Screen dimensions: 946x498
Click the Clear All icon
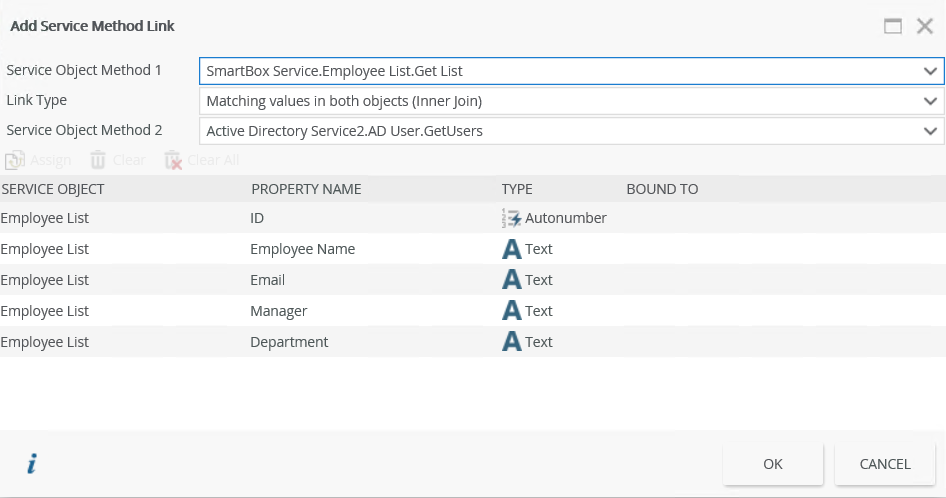[173, 160]
